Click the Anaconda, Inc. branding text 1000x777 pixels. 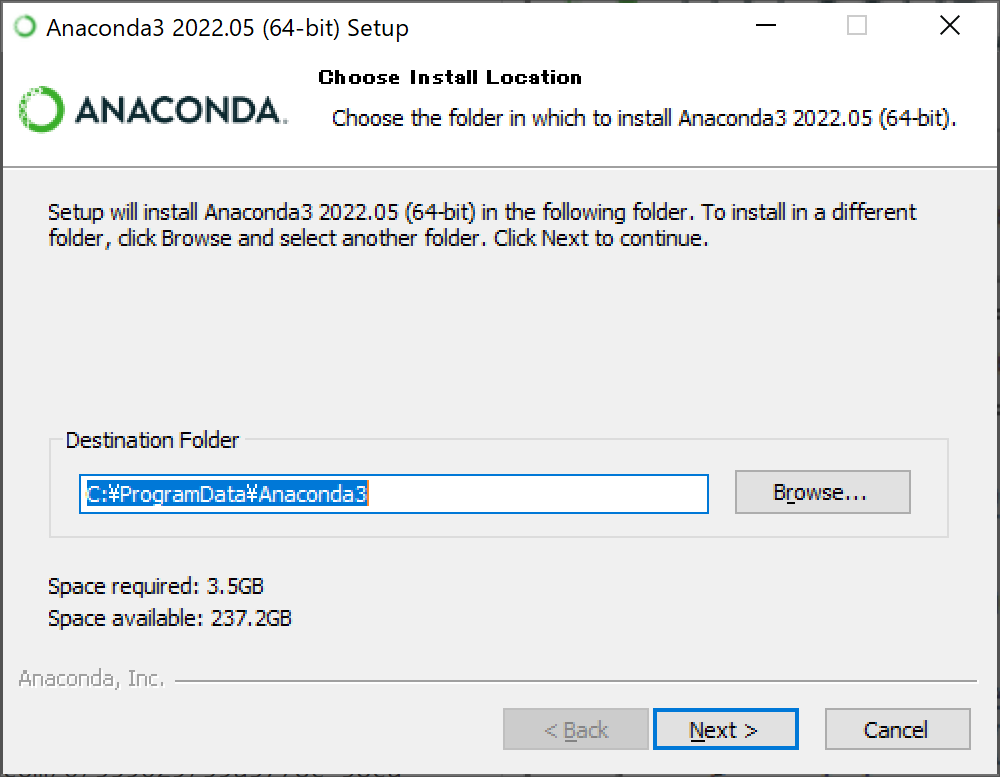91,679
